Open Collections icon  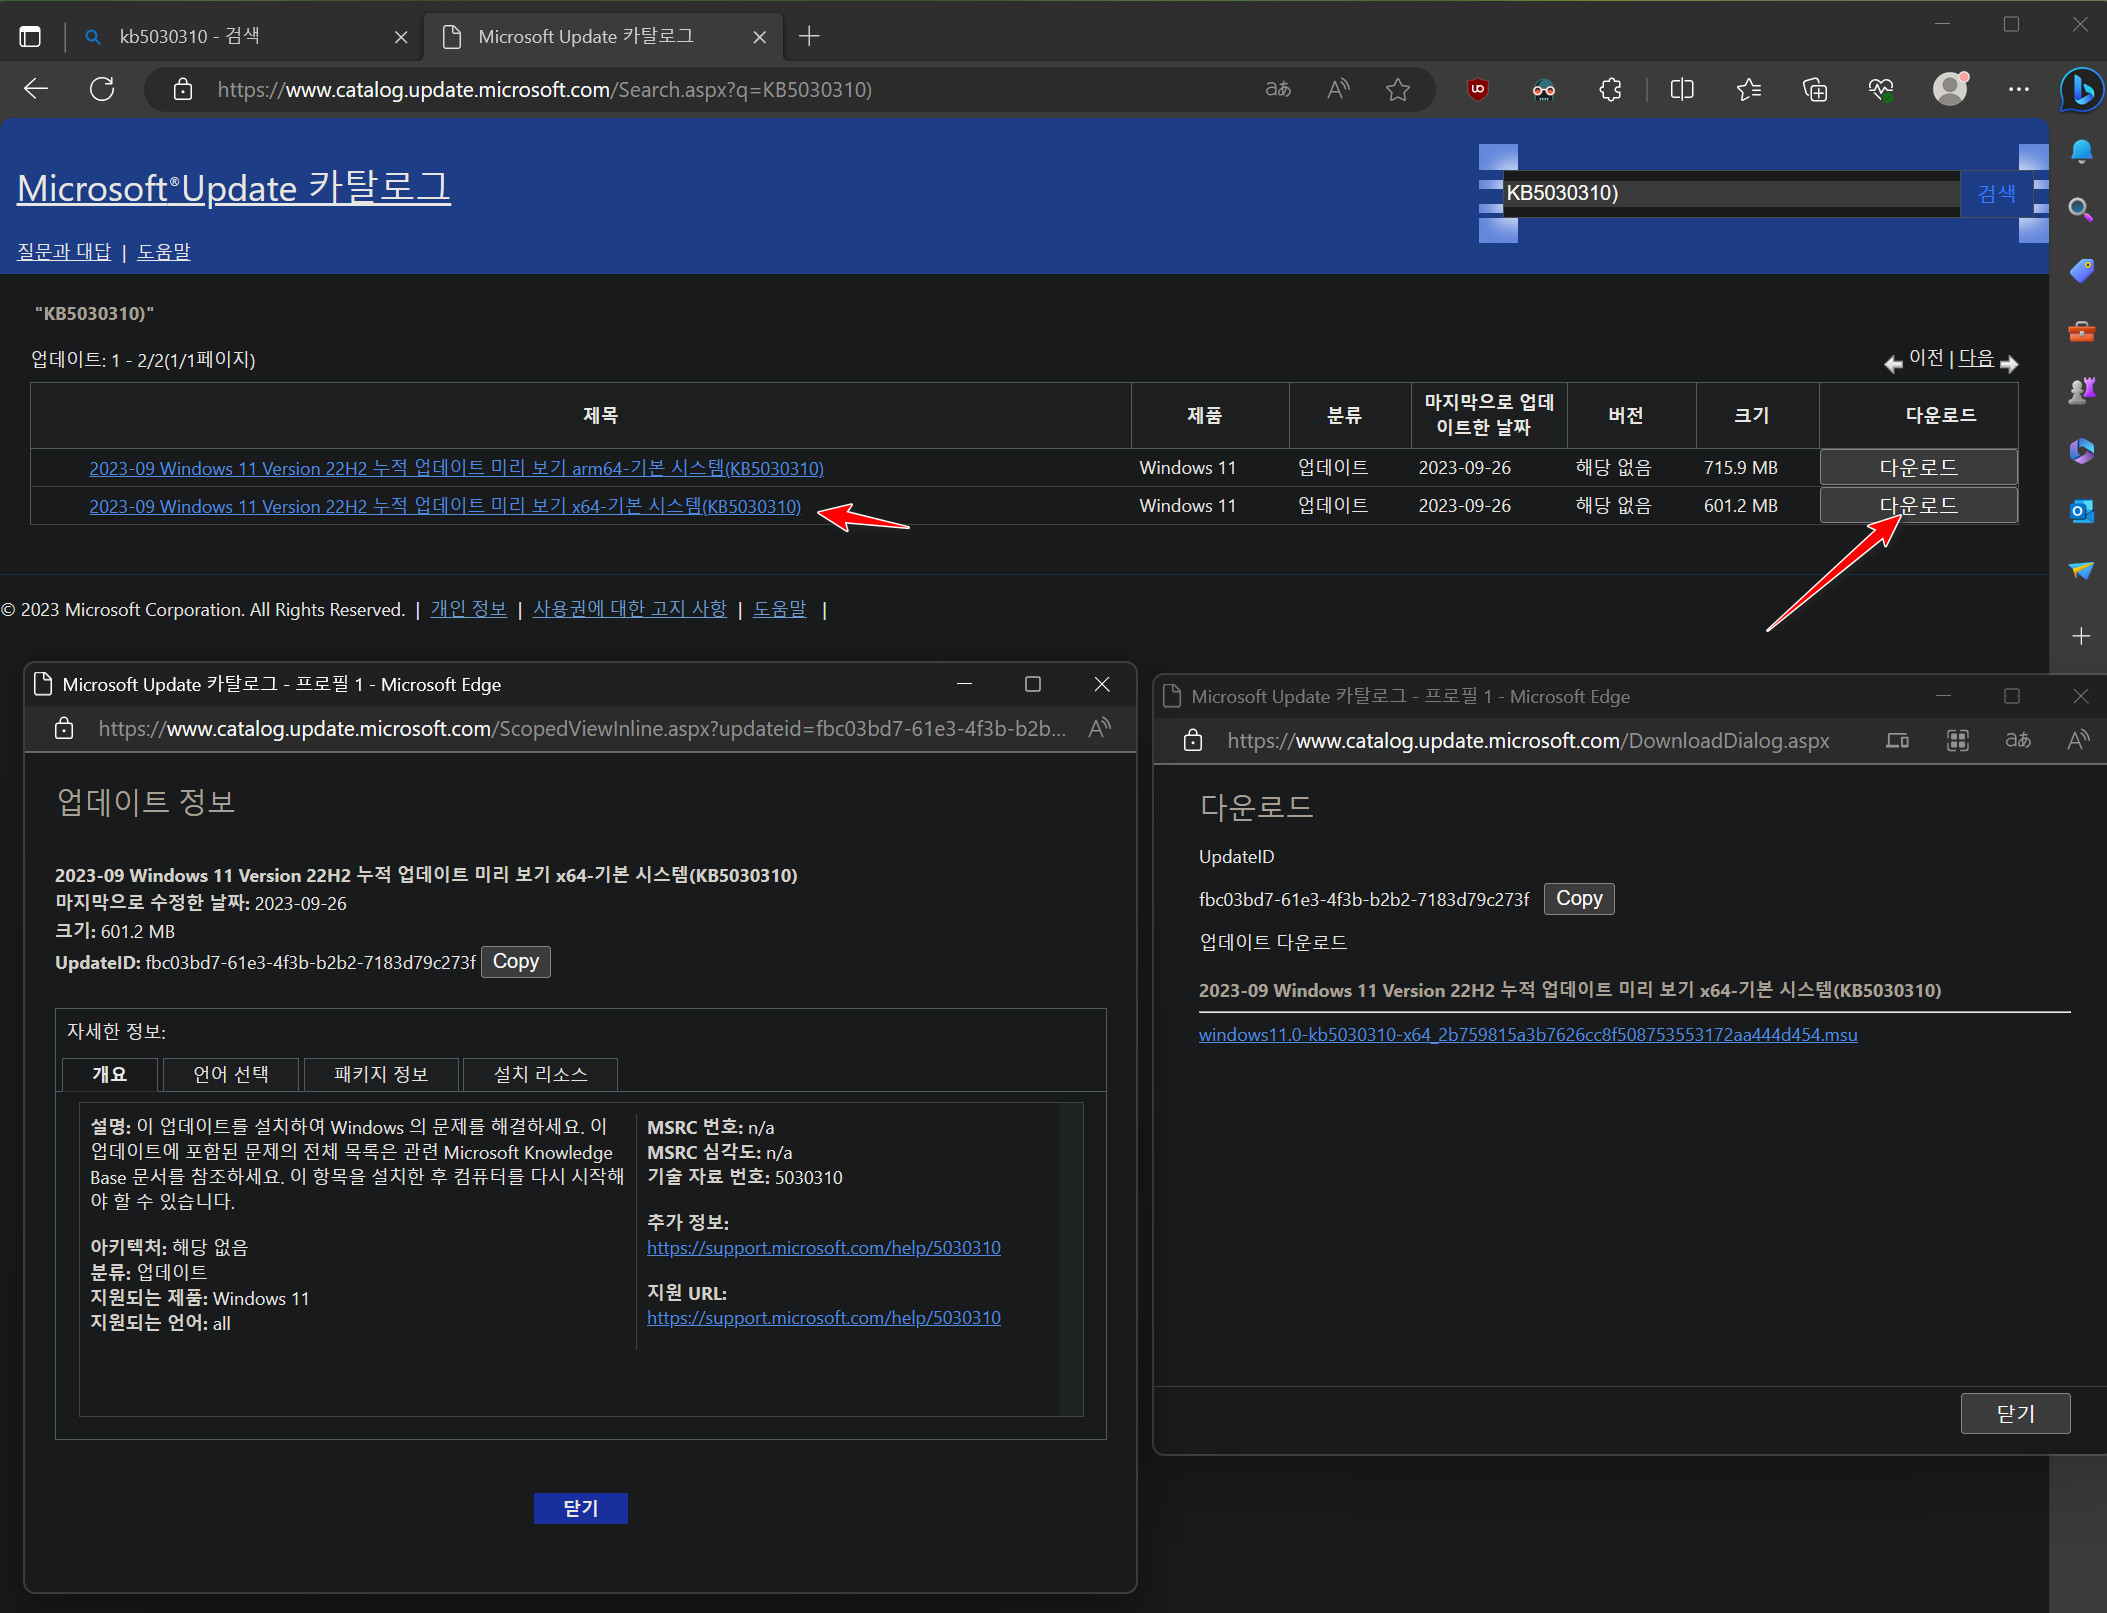click(x=1815, y=89)
